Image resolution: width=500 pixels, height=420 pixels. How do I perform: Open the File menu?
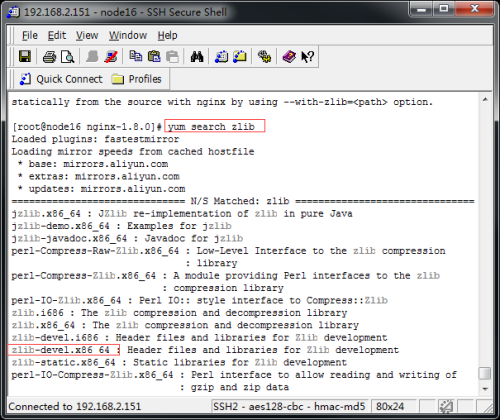pos(30,35)
